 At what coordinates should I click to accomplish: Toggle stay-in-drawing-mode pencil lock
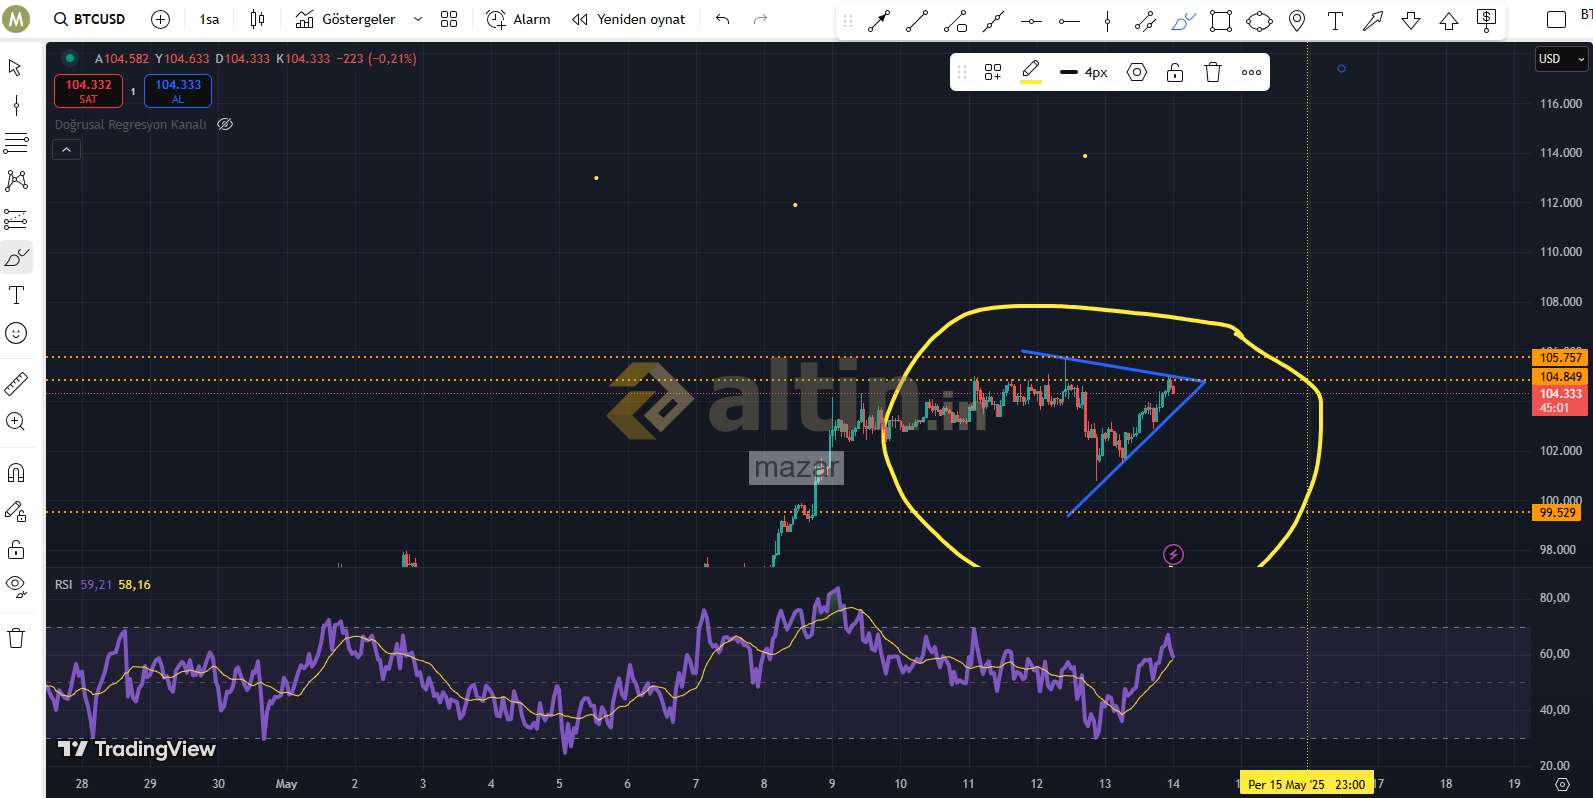click(16, 511)
